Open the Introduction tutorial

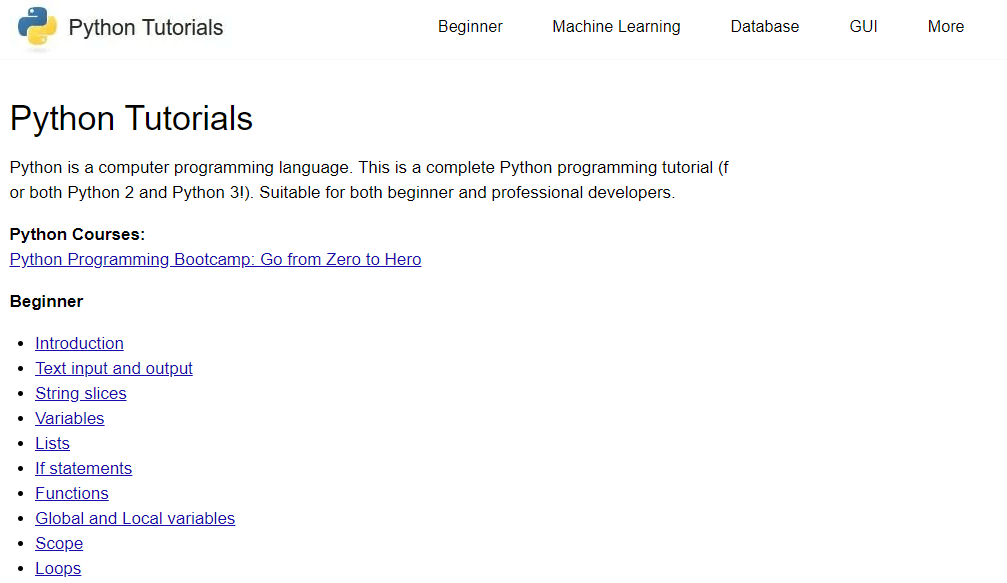click(x=79, y=343)
